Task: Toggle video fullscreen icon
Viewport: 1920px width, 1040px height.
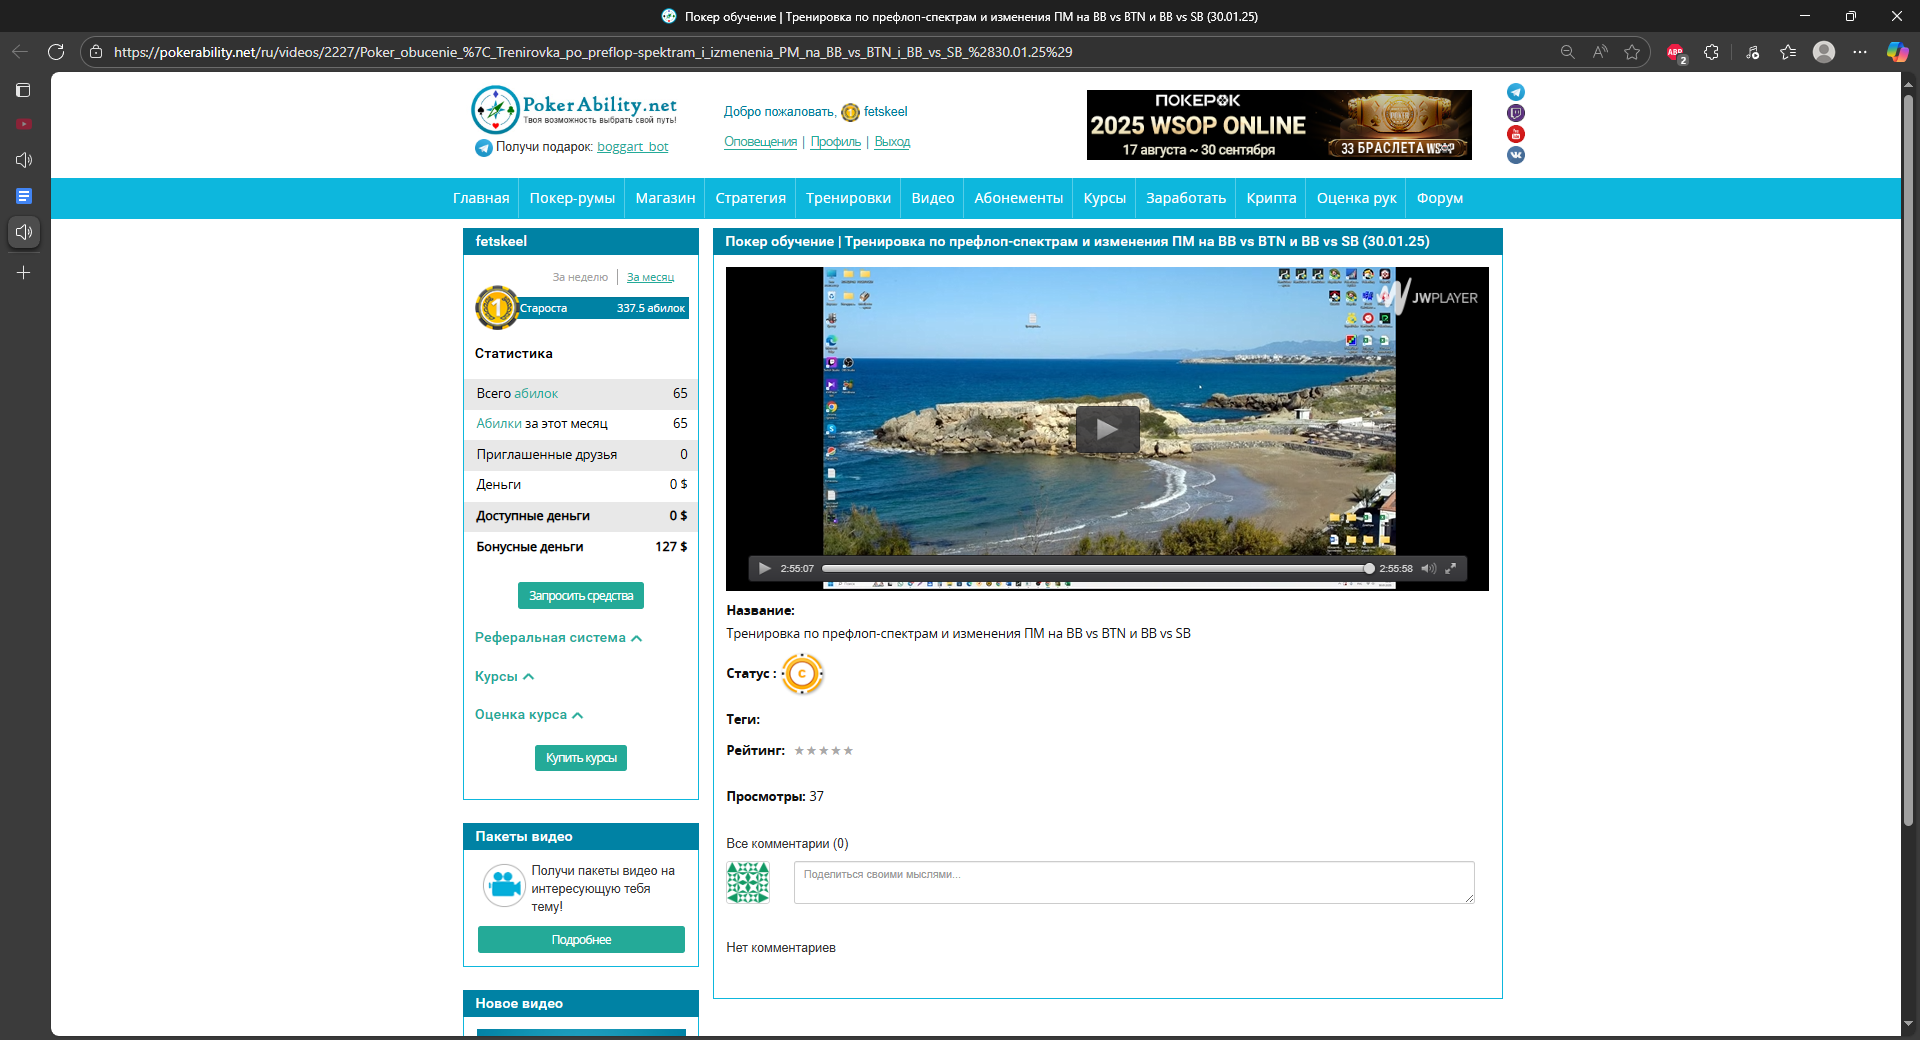Action: pos(1451,568)
